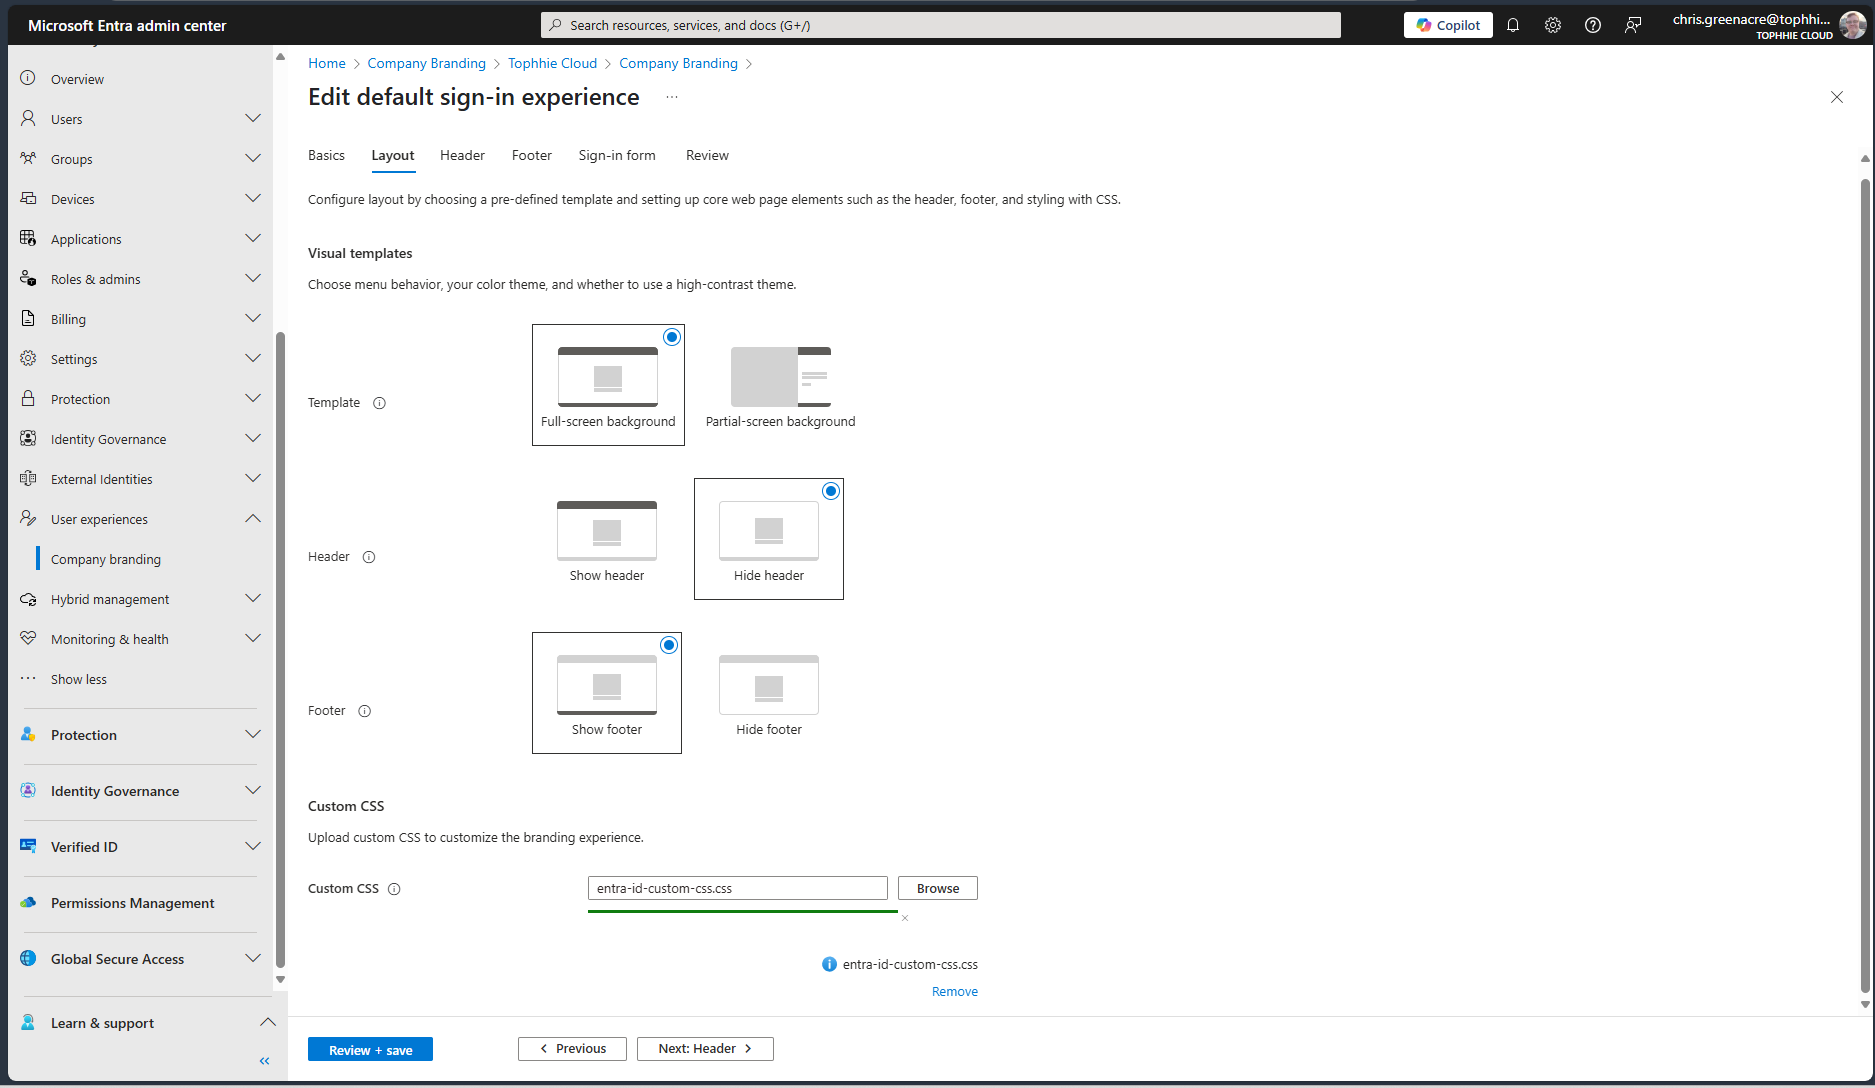Open the more options ellipsis by title
The height and width of the screenshot is (1088, 1875).
[x=672, y=97]
